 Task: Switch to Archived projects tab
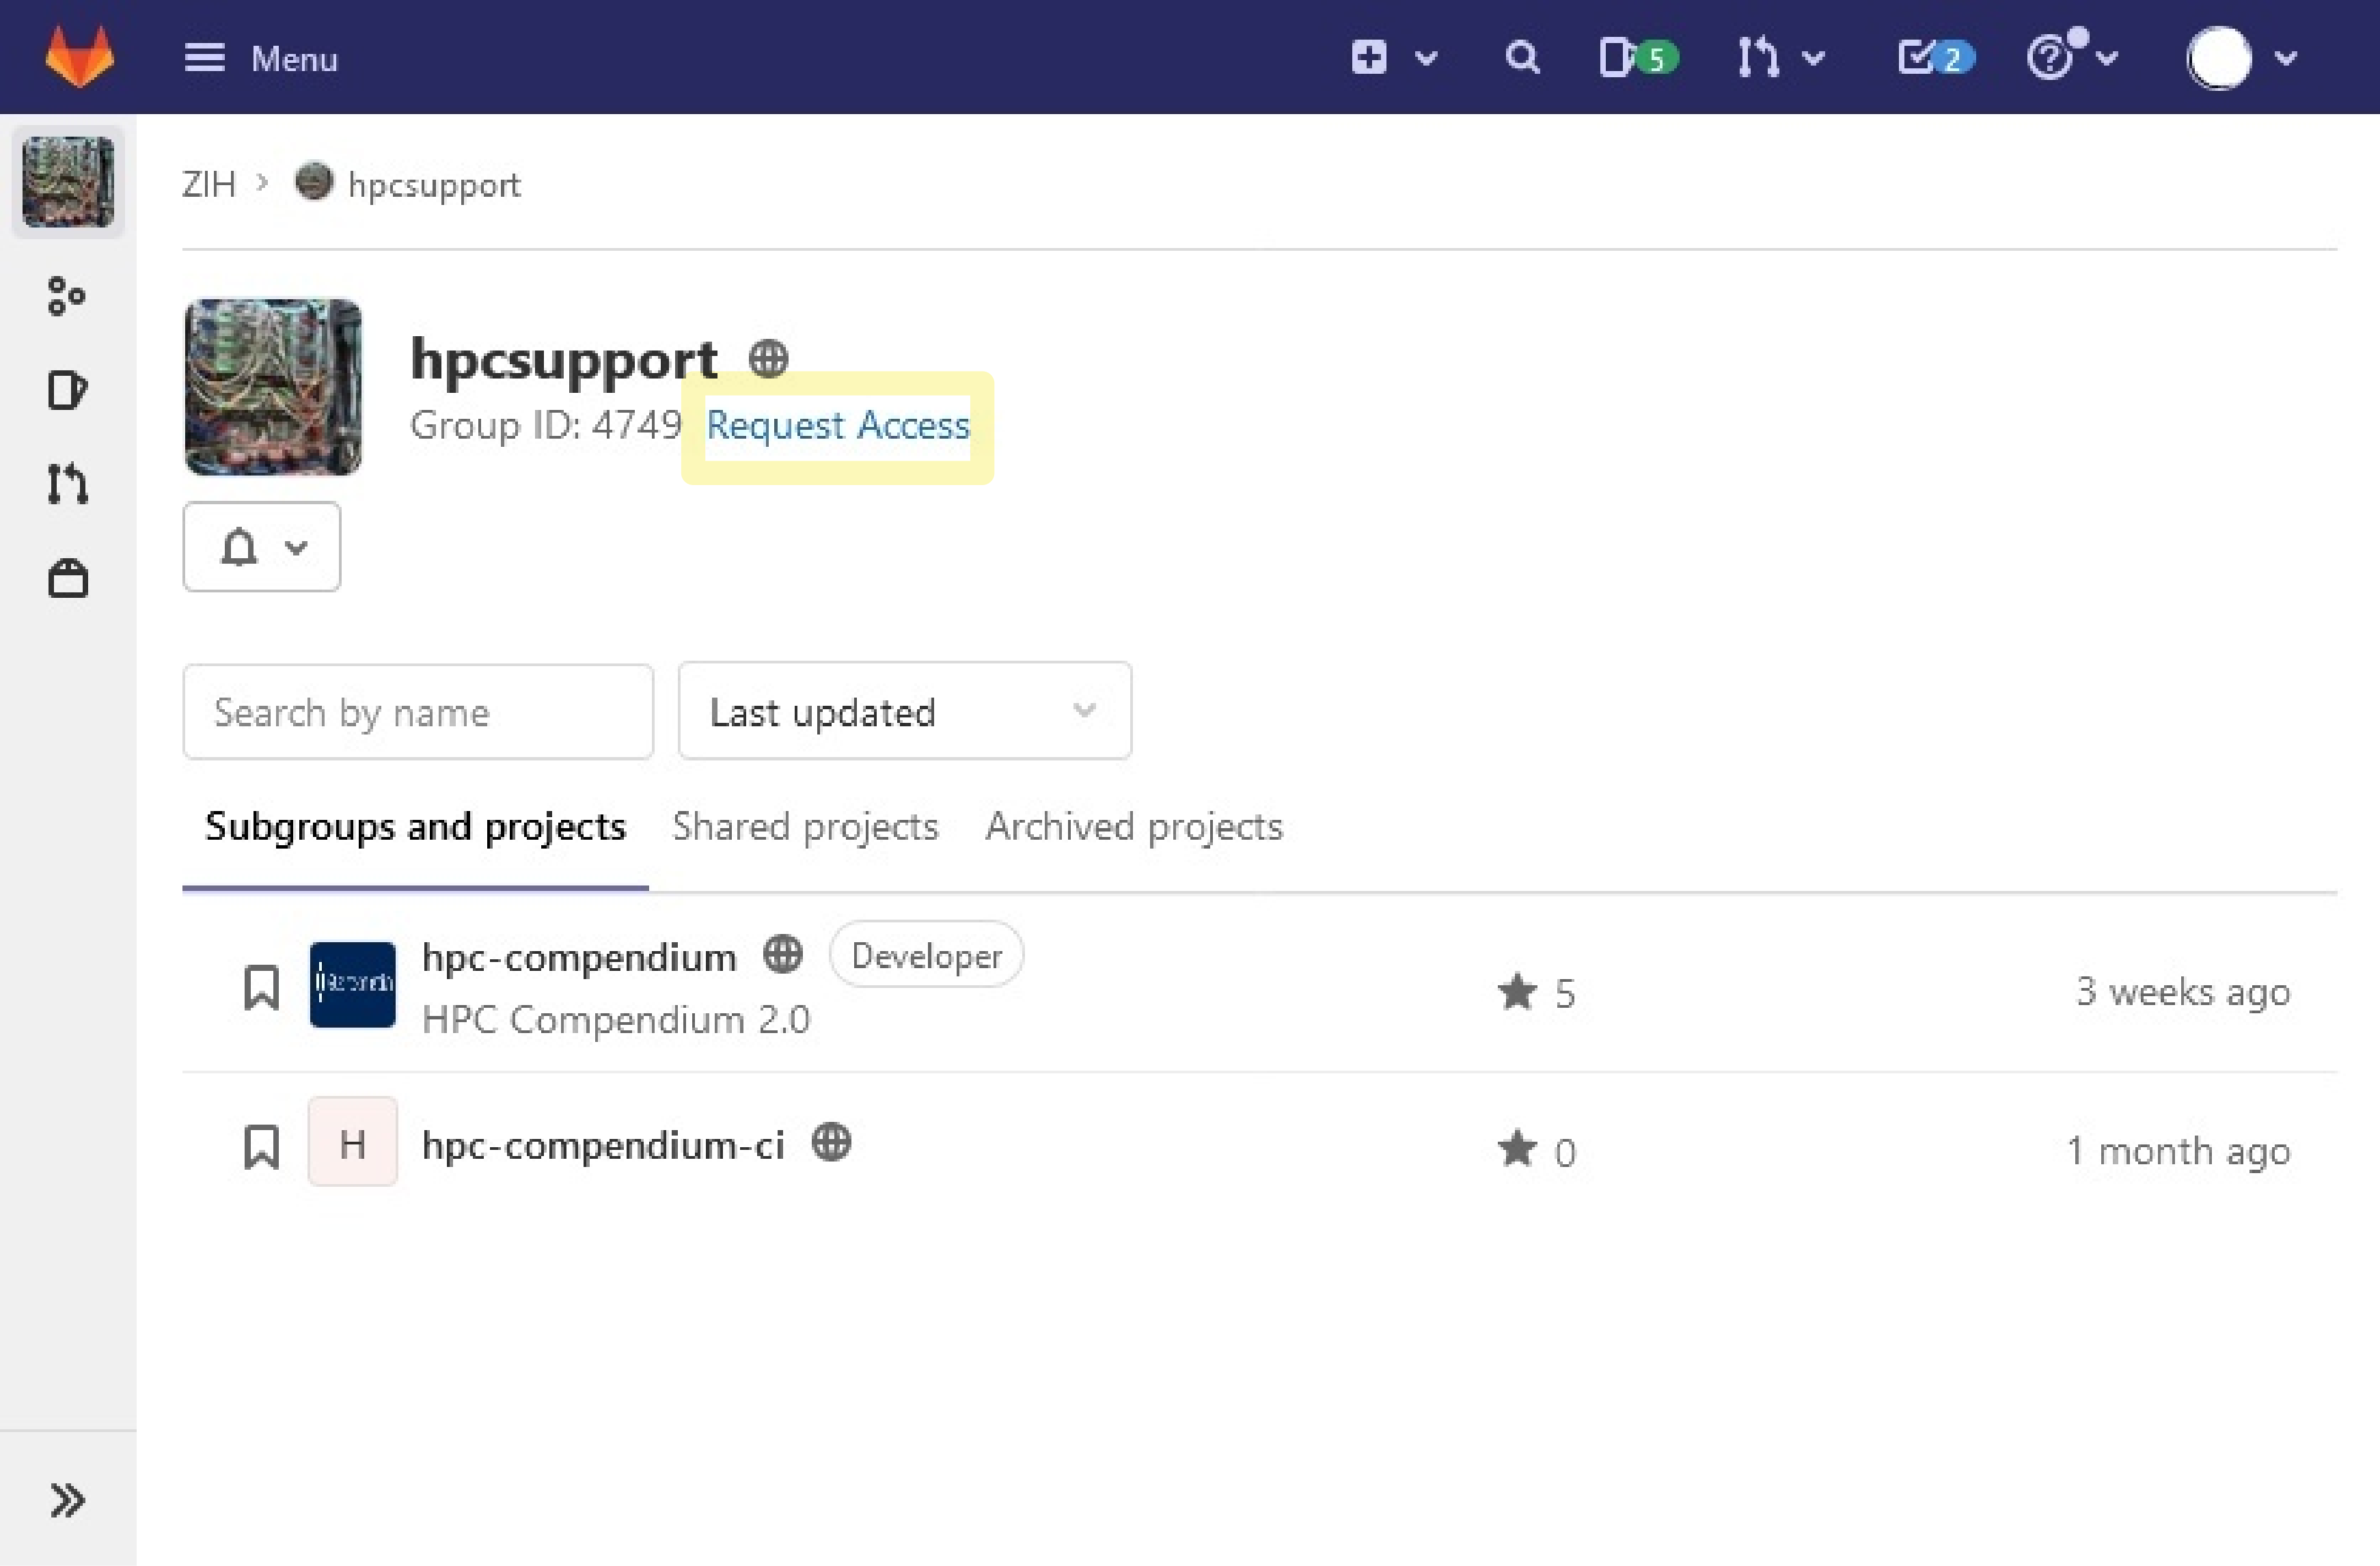coord(1134,827)
